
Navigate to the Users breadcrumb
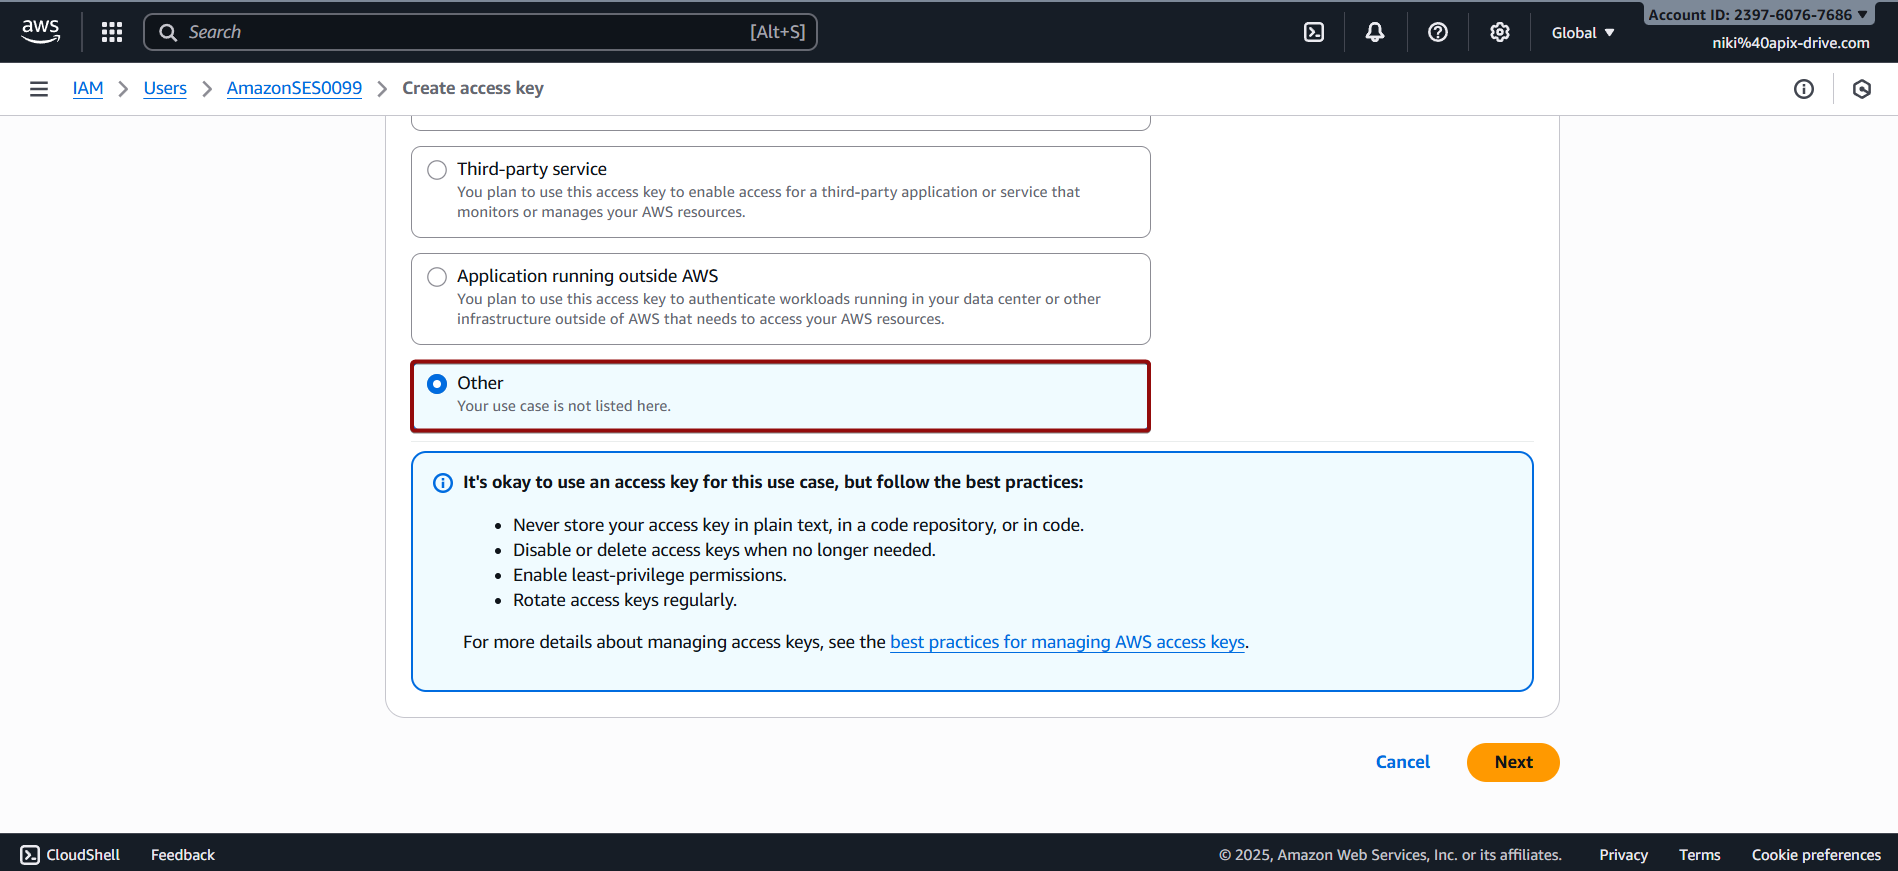(165, 88)
